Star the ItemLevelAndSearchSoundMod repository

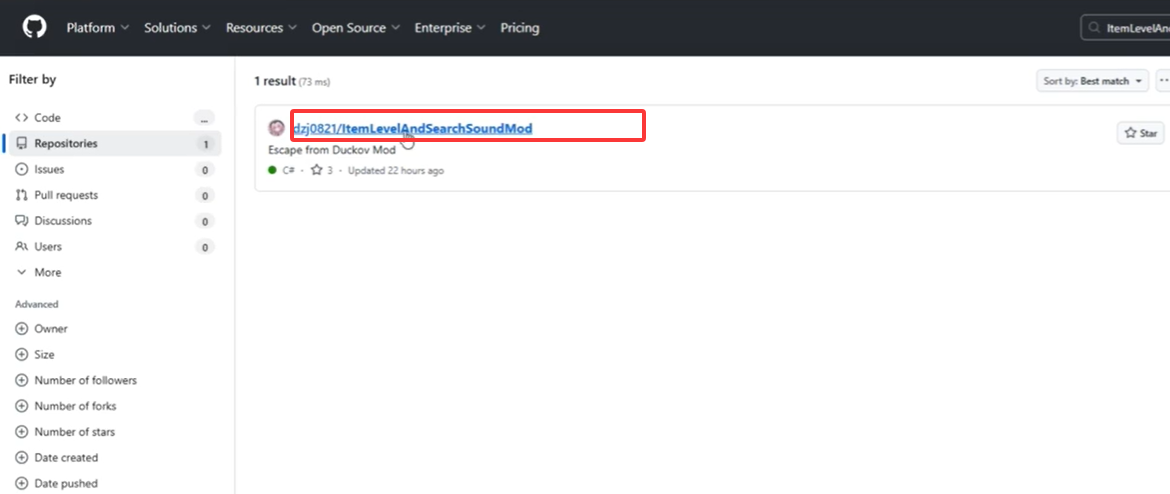(1140, 133)
